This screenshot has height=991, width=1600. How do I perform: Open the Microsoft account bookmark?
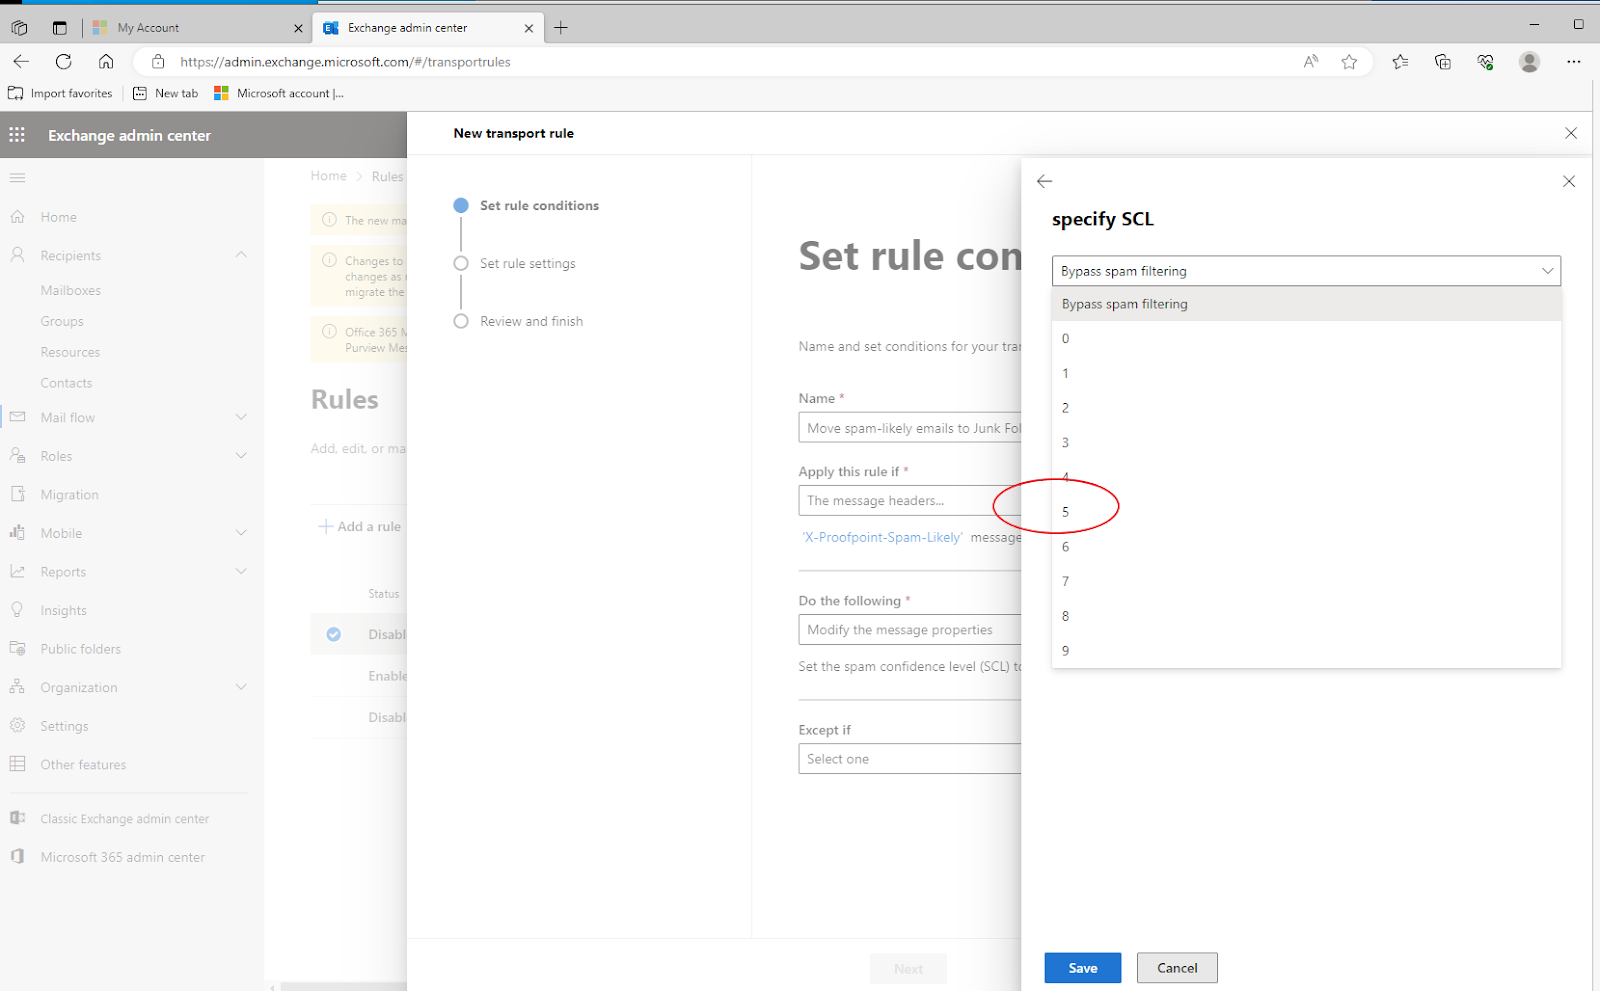[279, 93]
